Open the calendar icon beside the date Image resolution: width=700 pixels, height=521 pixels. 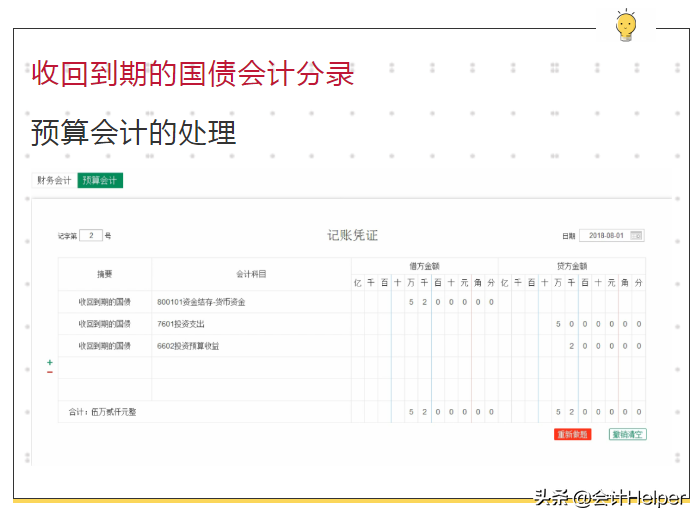coord(637,235)
